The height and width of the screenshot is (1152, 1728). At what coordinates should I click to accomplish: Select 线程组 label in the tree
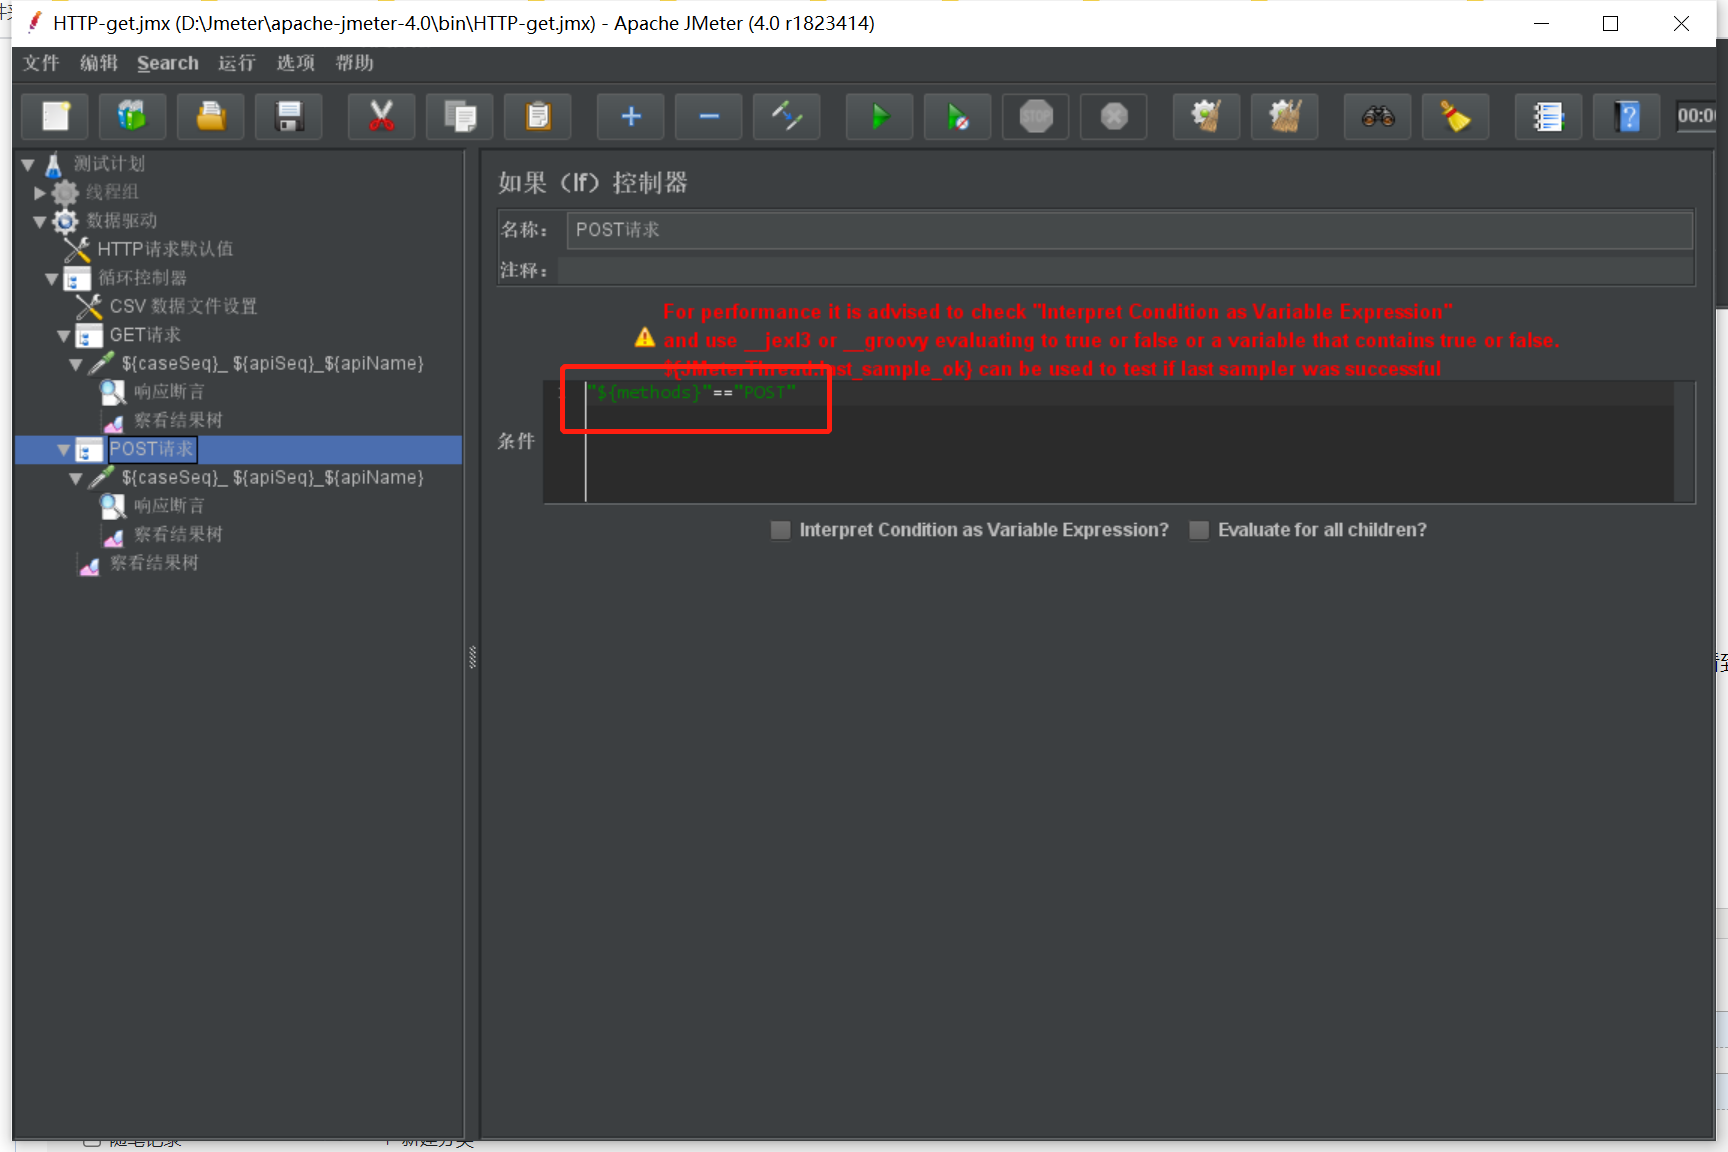point(112,192)
